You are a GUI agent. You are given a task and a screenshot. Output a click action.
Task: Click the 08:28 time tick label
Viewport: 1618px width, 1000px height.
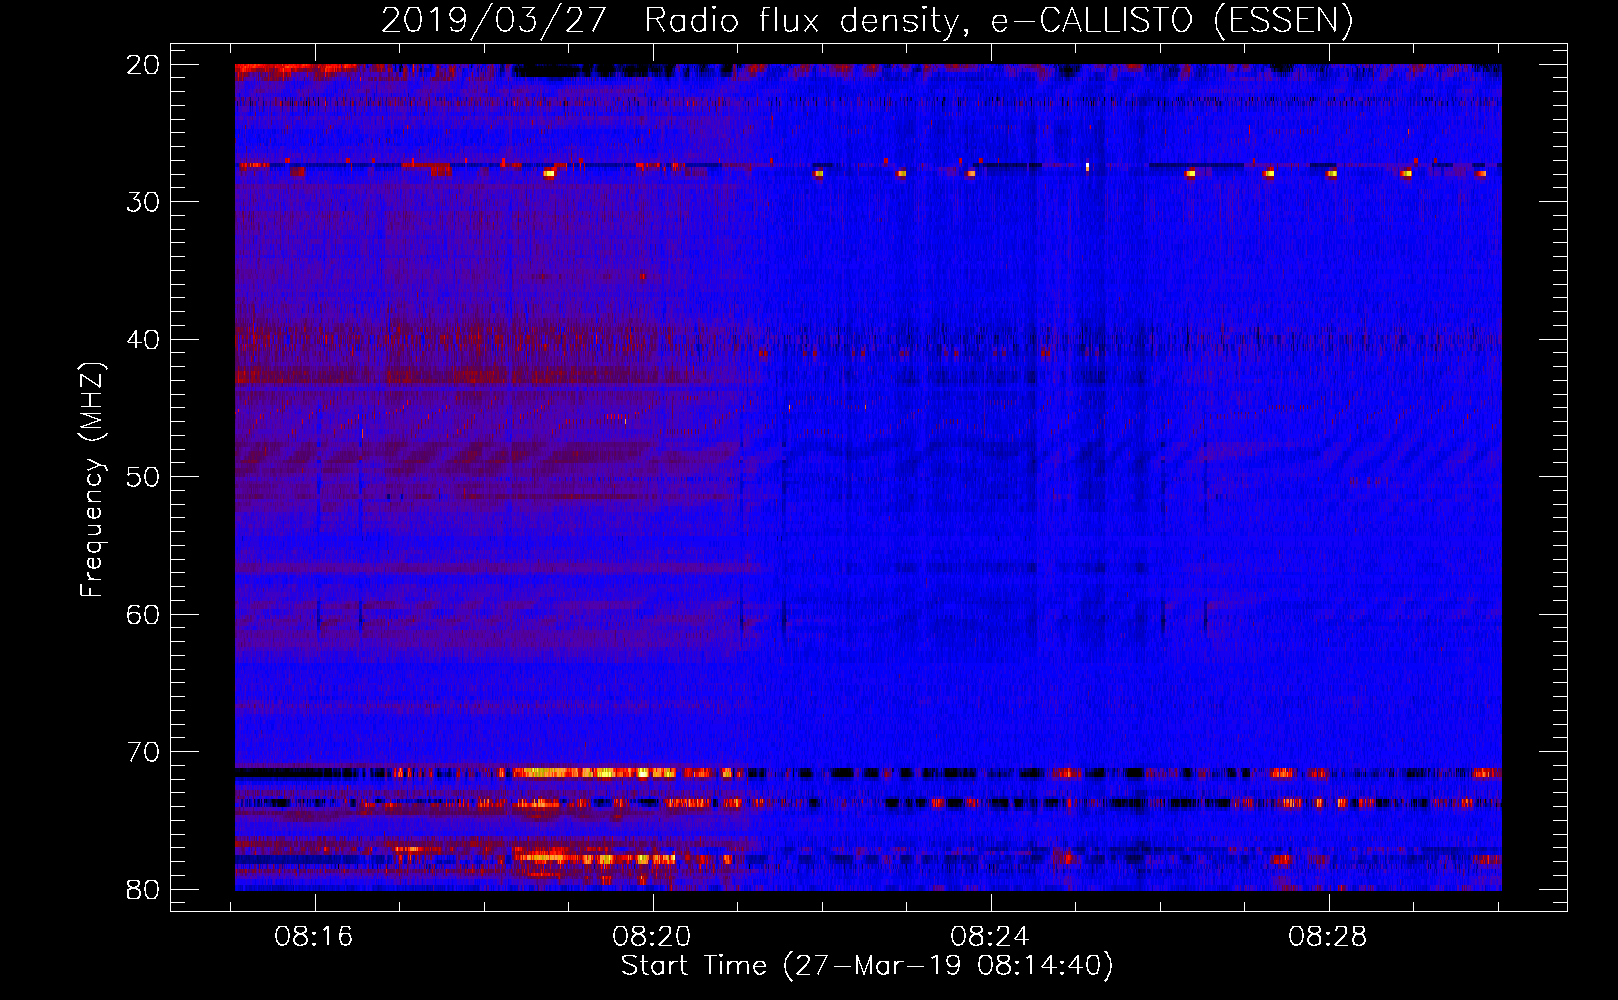1328,937
